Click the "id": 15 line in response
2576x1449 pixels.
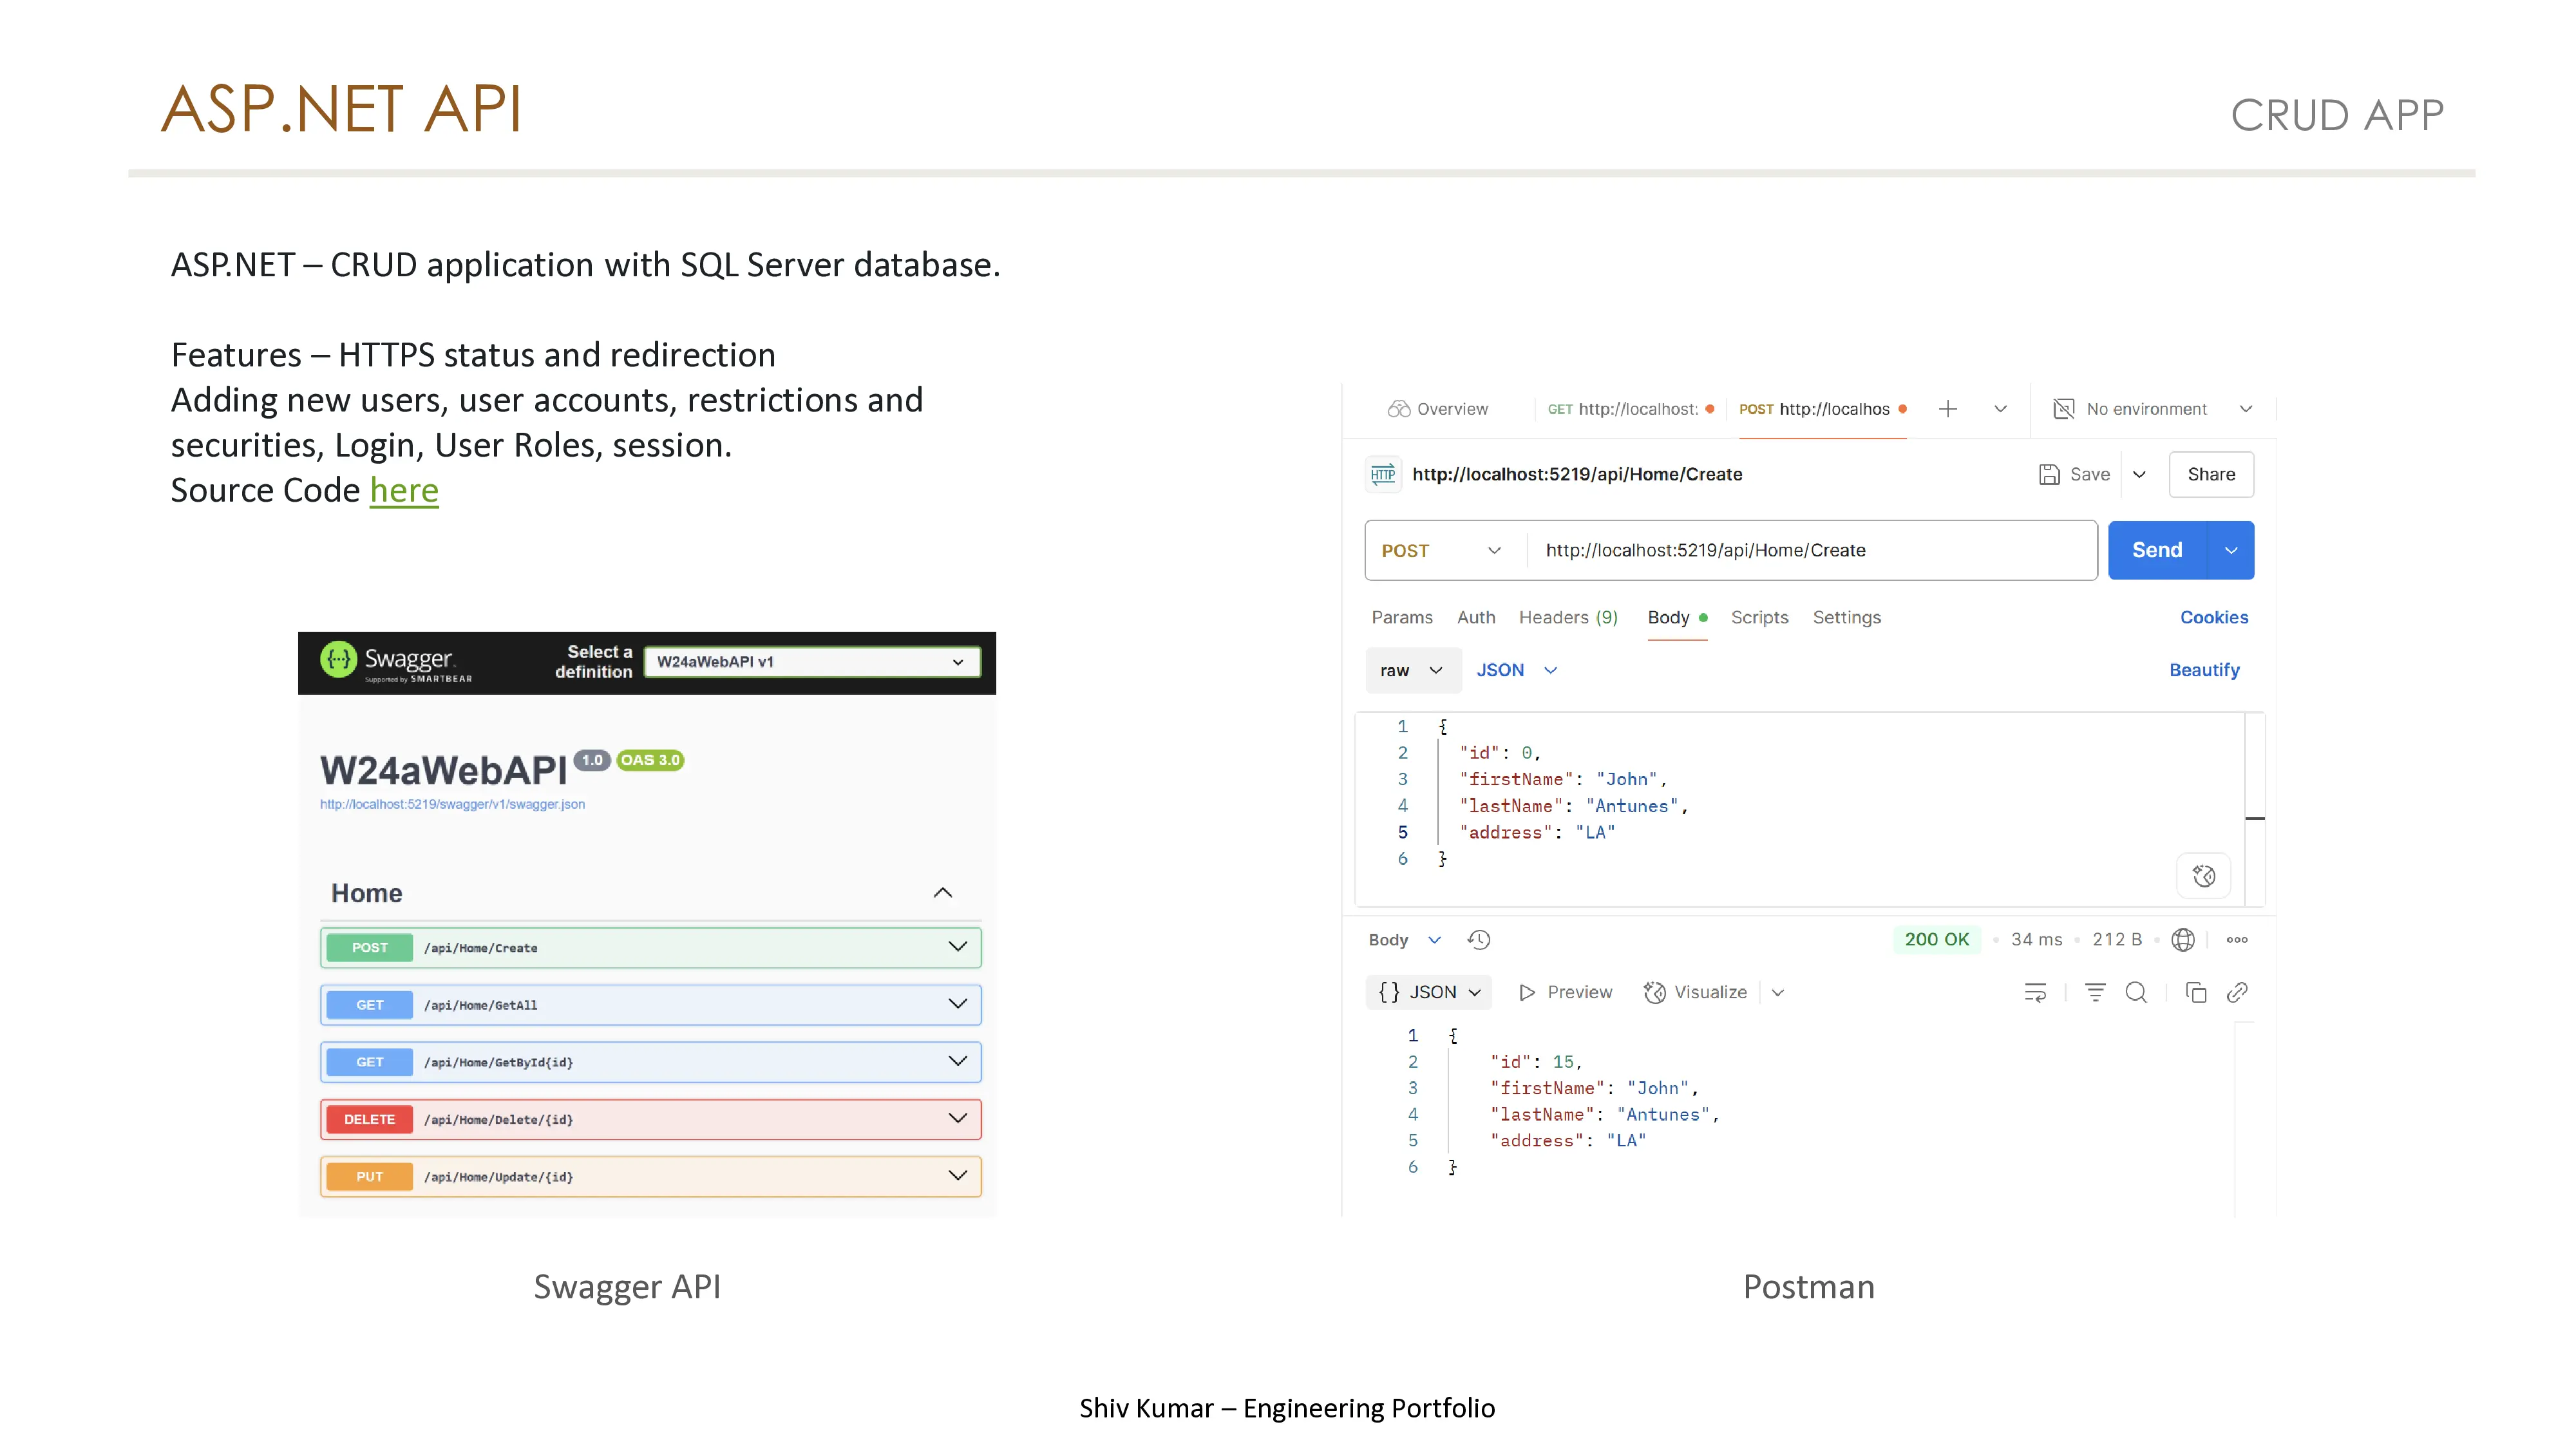1536,1062
